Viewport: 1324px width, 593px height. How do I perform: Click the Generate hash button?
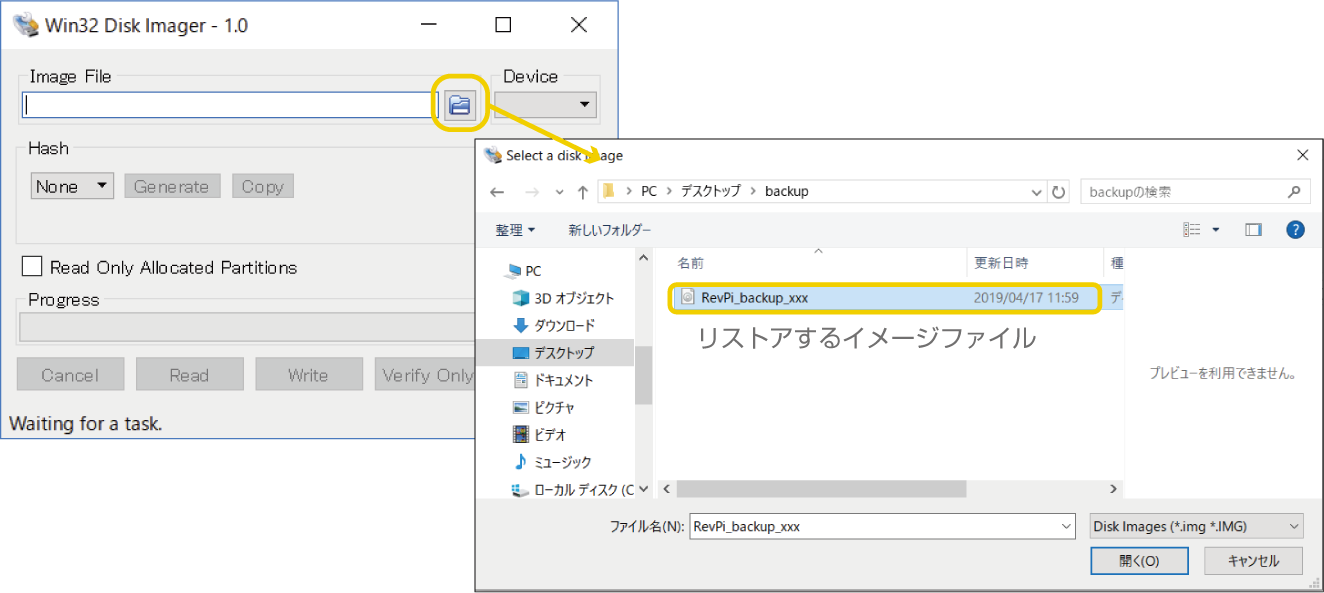pos(172,186)
